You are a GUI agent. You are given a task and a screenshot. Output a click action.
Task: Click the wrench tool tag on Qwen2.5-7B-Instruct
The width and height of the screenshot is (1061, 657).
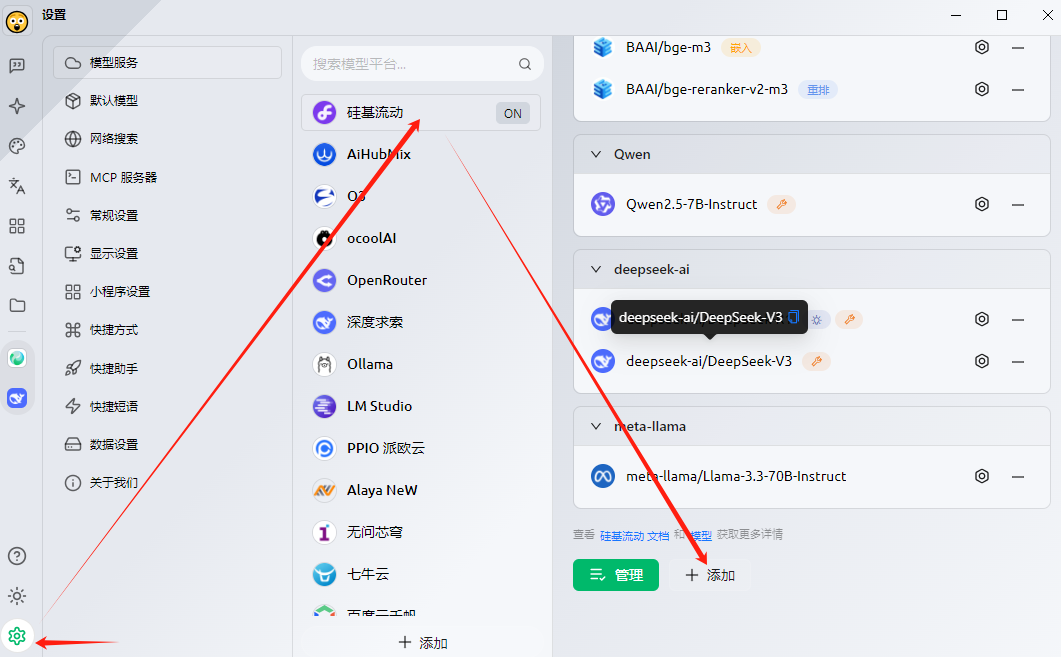[782, 204]
